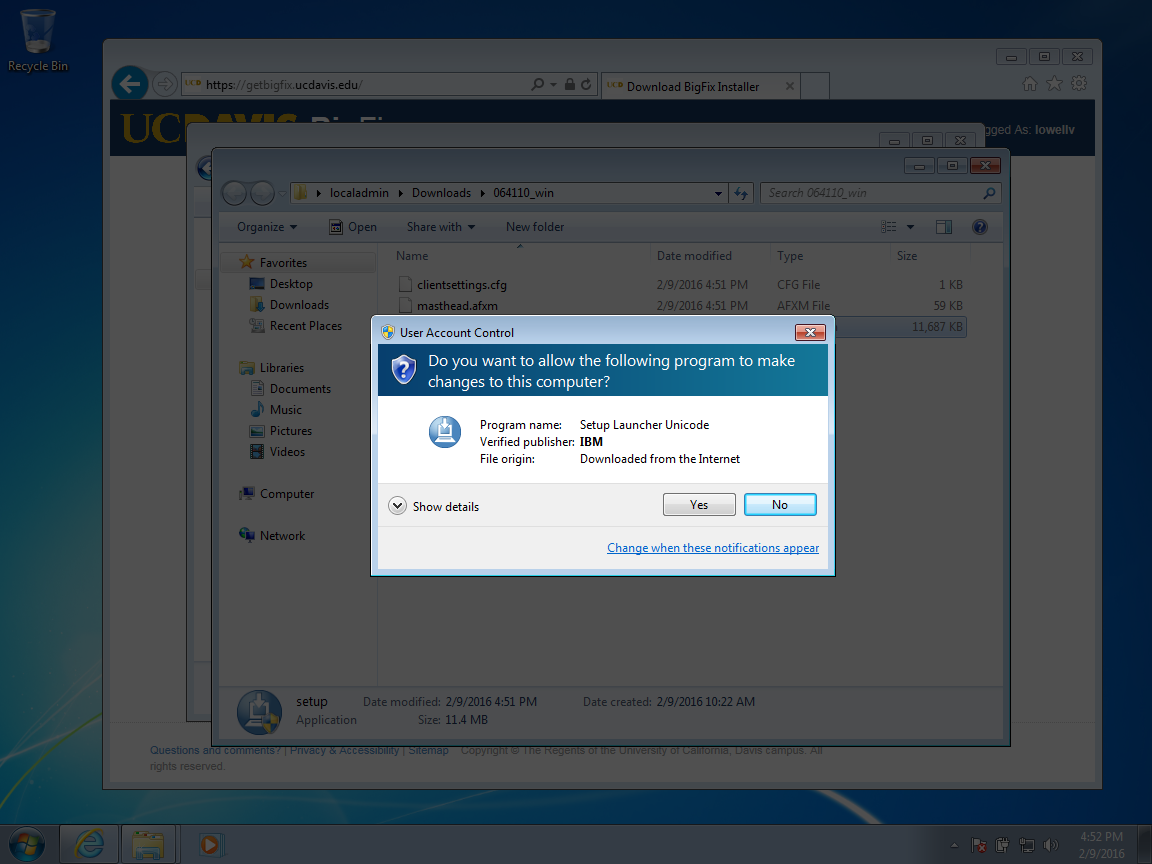The image size is (1152, 864).
Task: Click the IE Favorites star icon
Action: (1054, 84)
